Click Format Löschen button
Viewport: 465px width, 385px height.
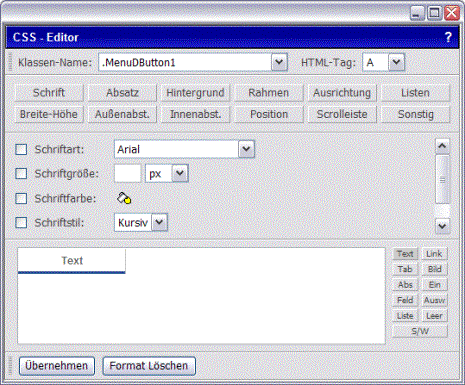149,366
